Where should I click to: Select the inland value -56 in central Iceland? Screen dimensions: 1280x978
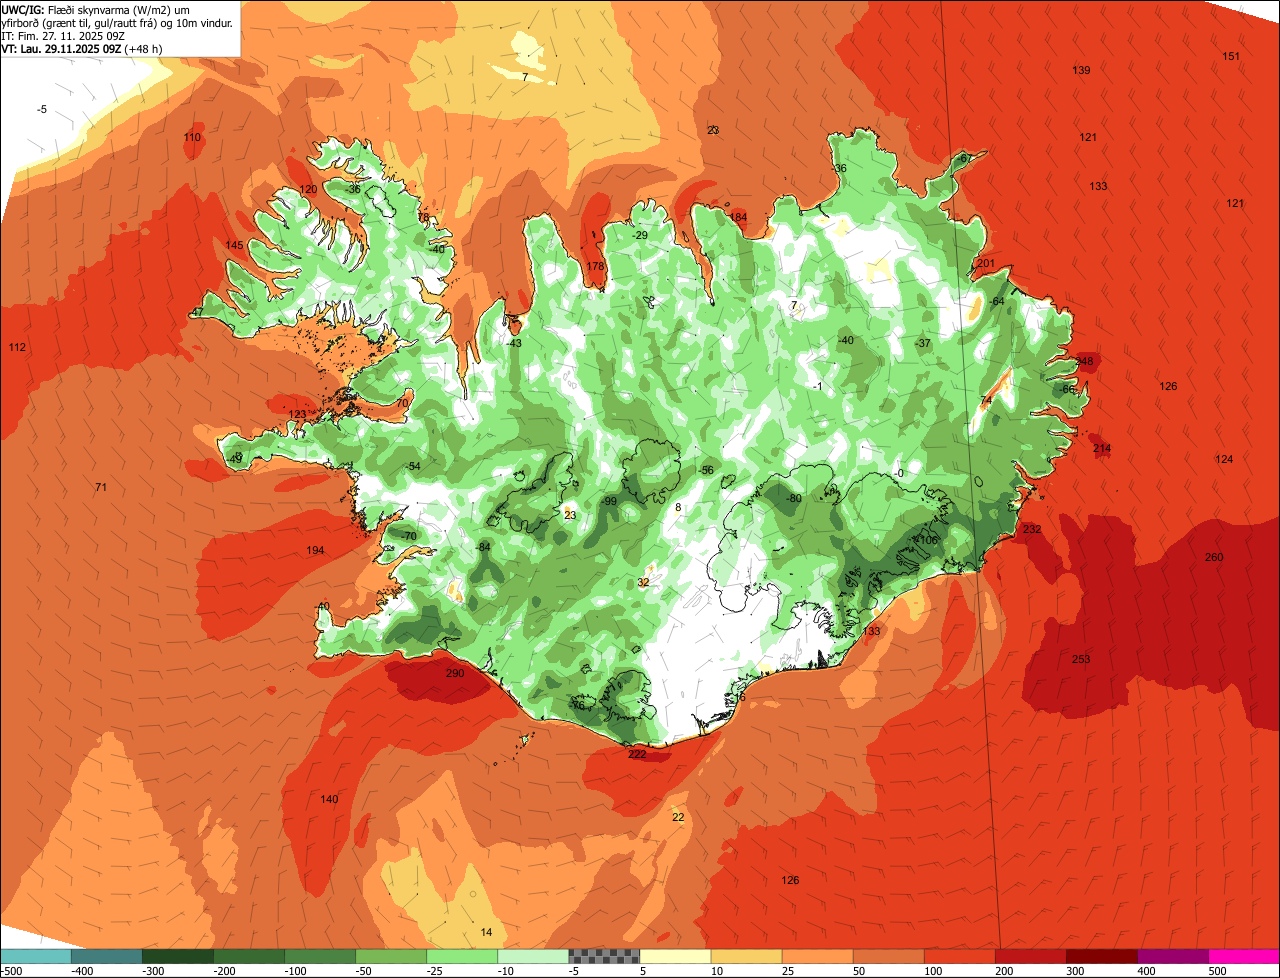tap(706, 470)
